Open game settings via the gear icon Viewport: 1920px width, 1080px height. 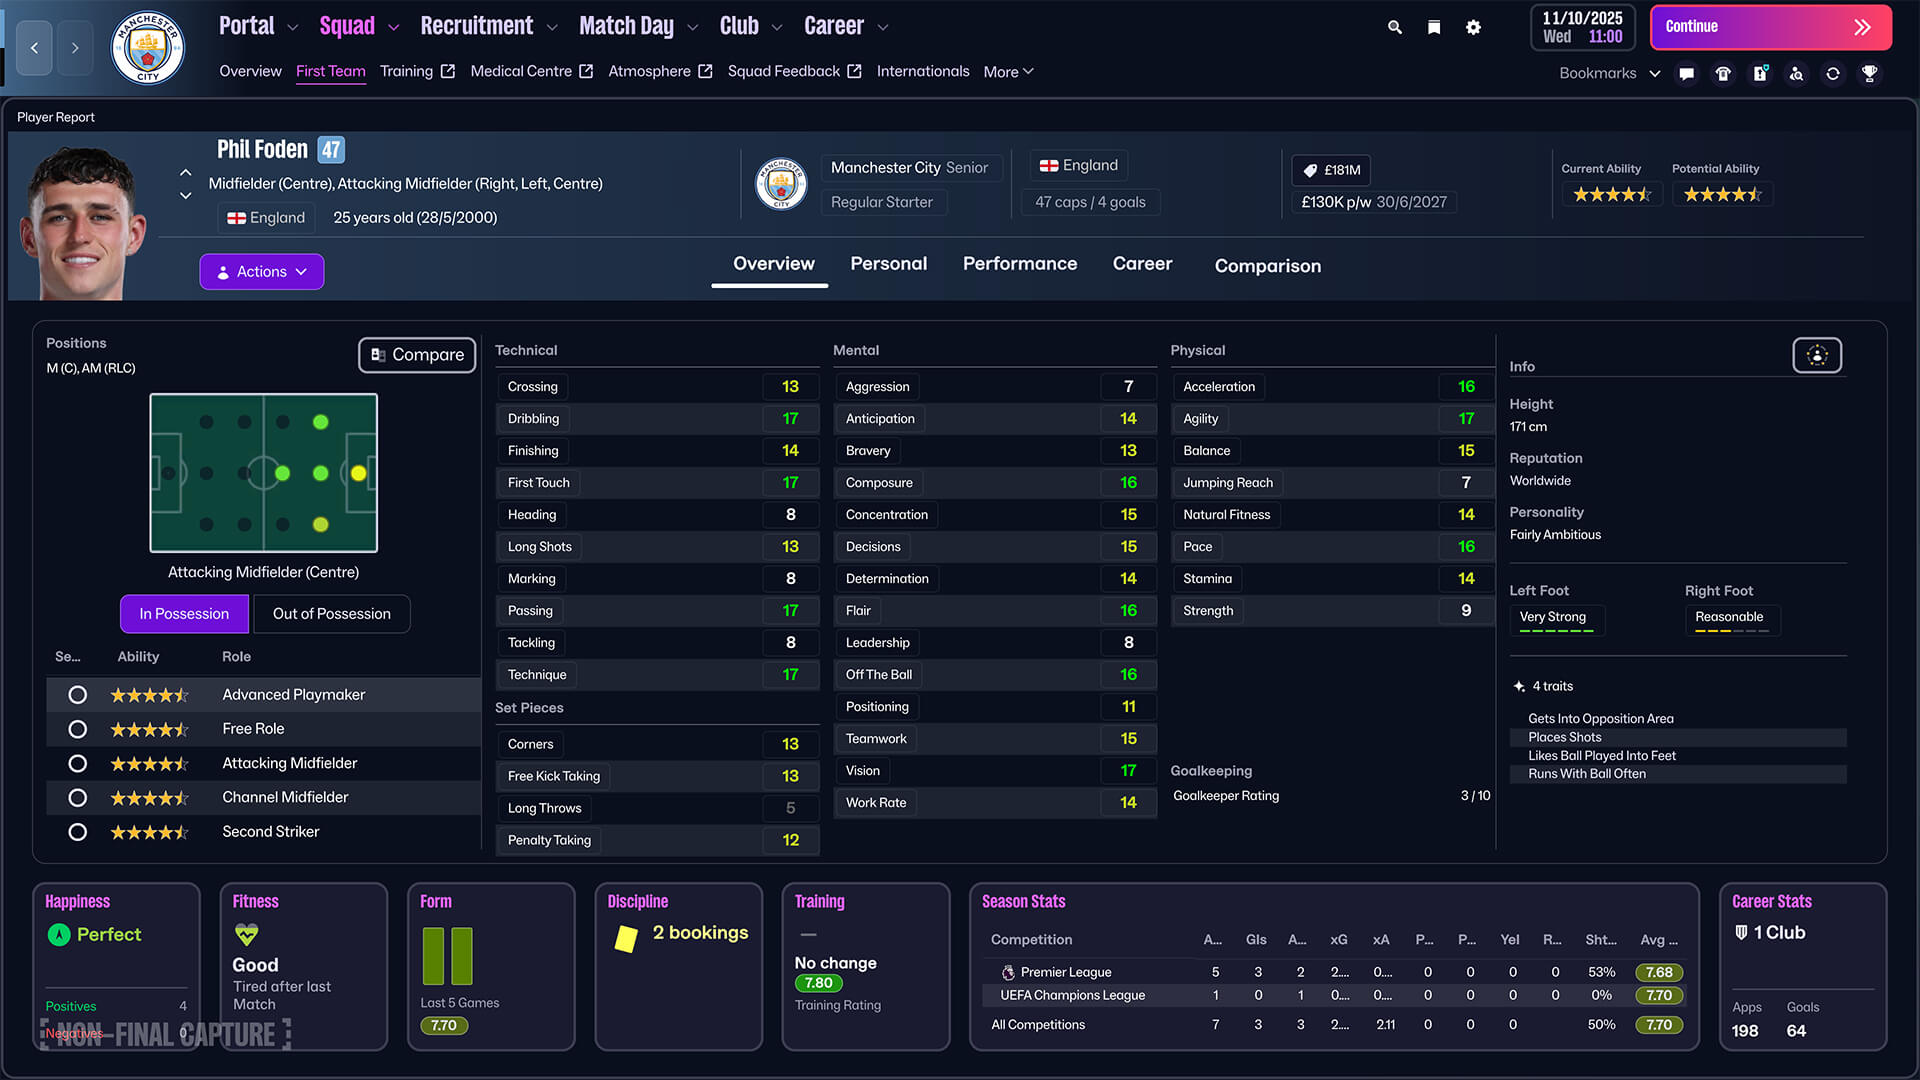[1473, 27]
